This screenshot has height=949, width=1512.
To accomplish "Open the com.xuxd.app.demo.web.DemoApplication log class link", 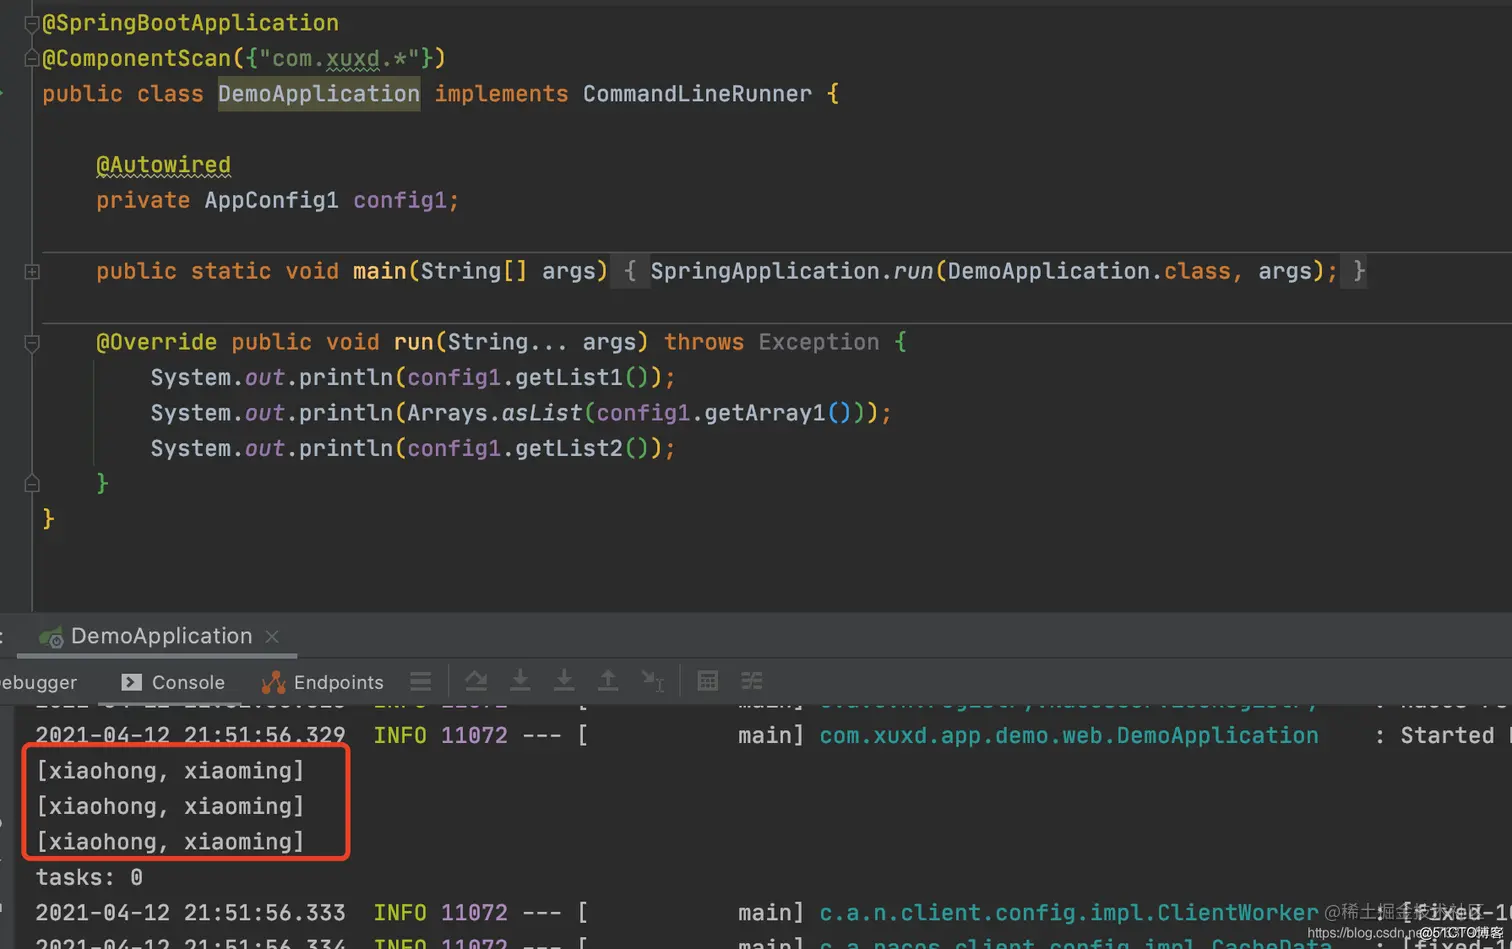I will pos(1069,736).
